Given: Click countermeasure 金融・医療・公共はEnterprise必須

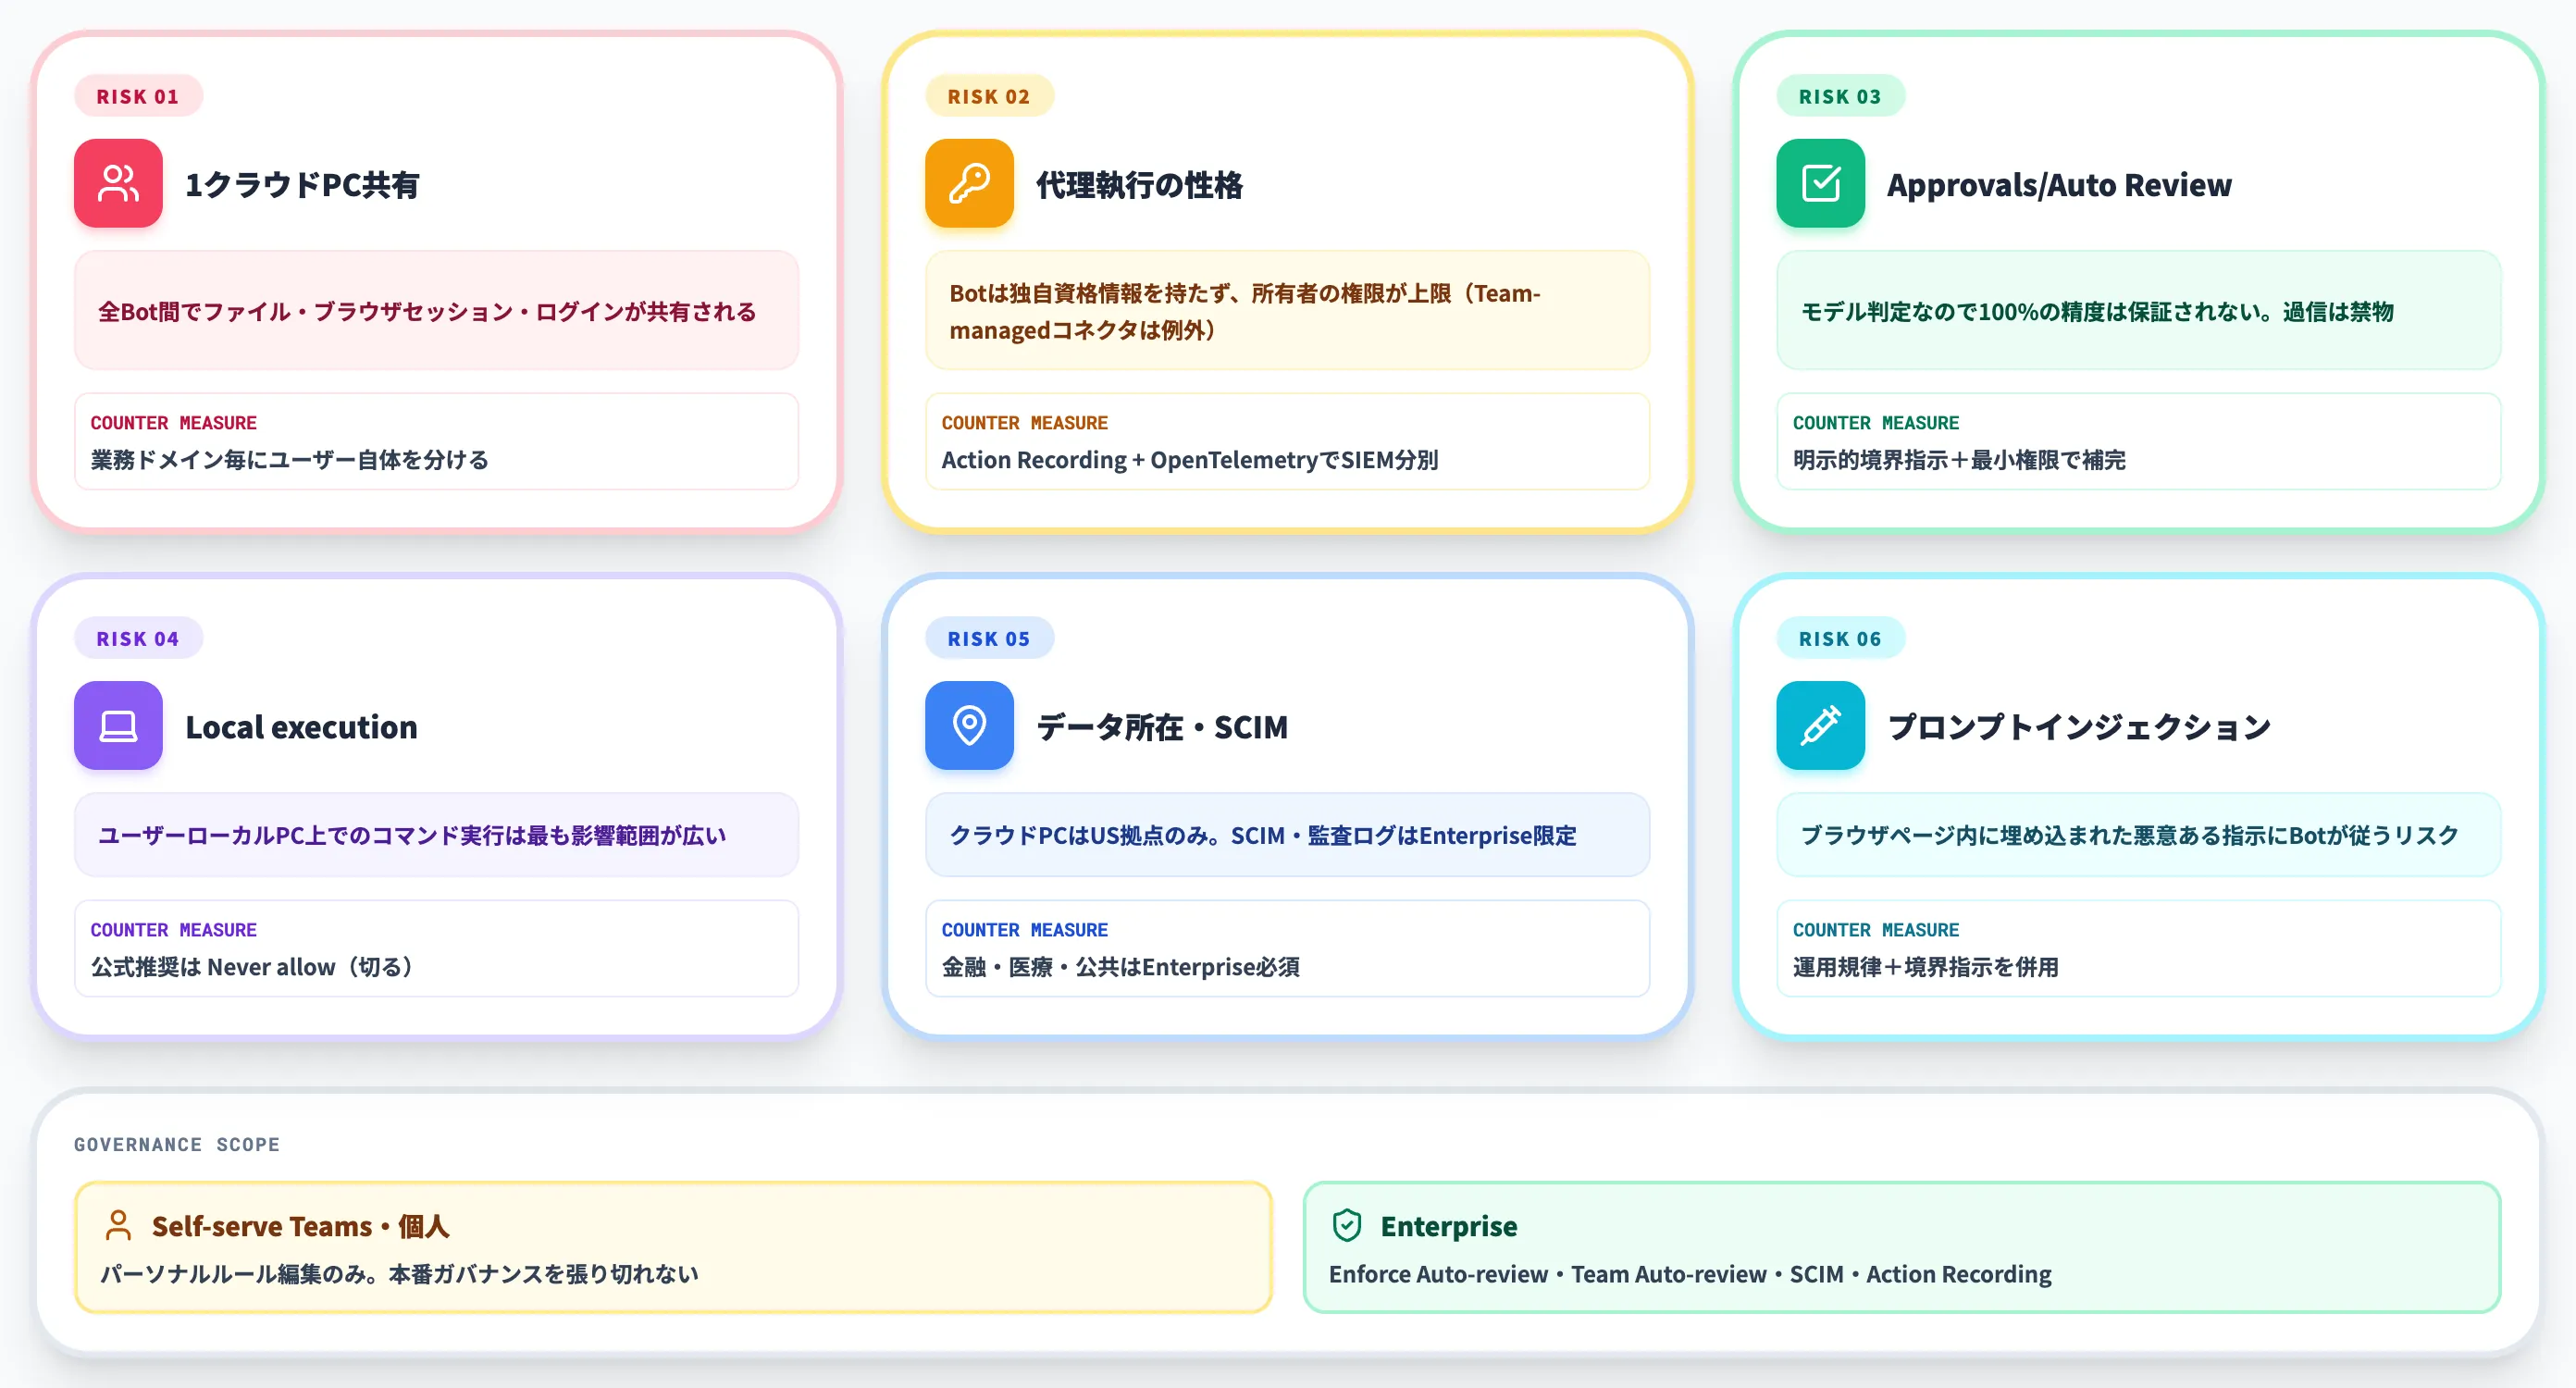Looking at the screenshot, I should 1120,966.
